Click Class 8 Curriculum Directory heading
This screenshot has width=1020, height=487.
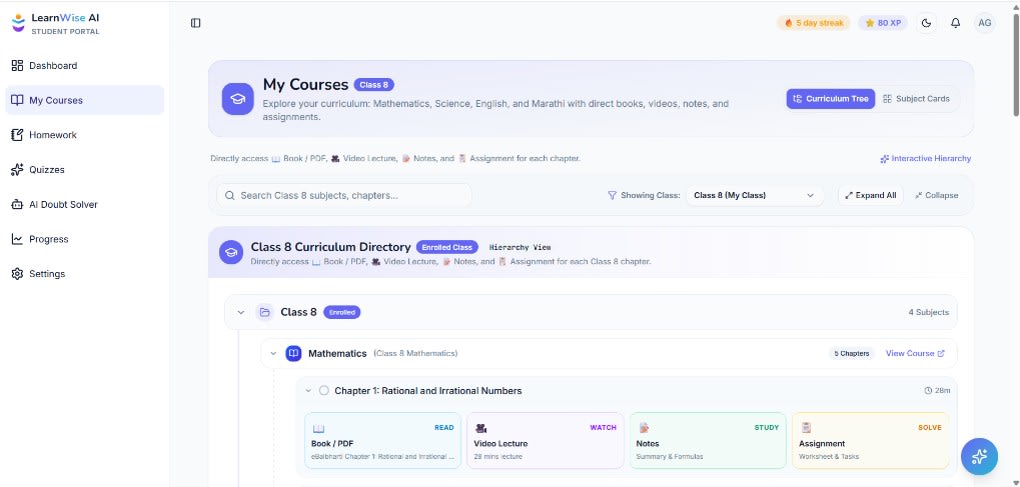point(330,247)
